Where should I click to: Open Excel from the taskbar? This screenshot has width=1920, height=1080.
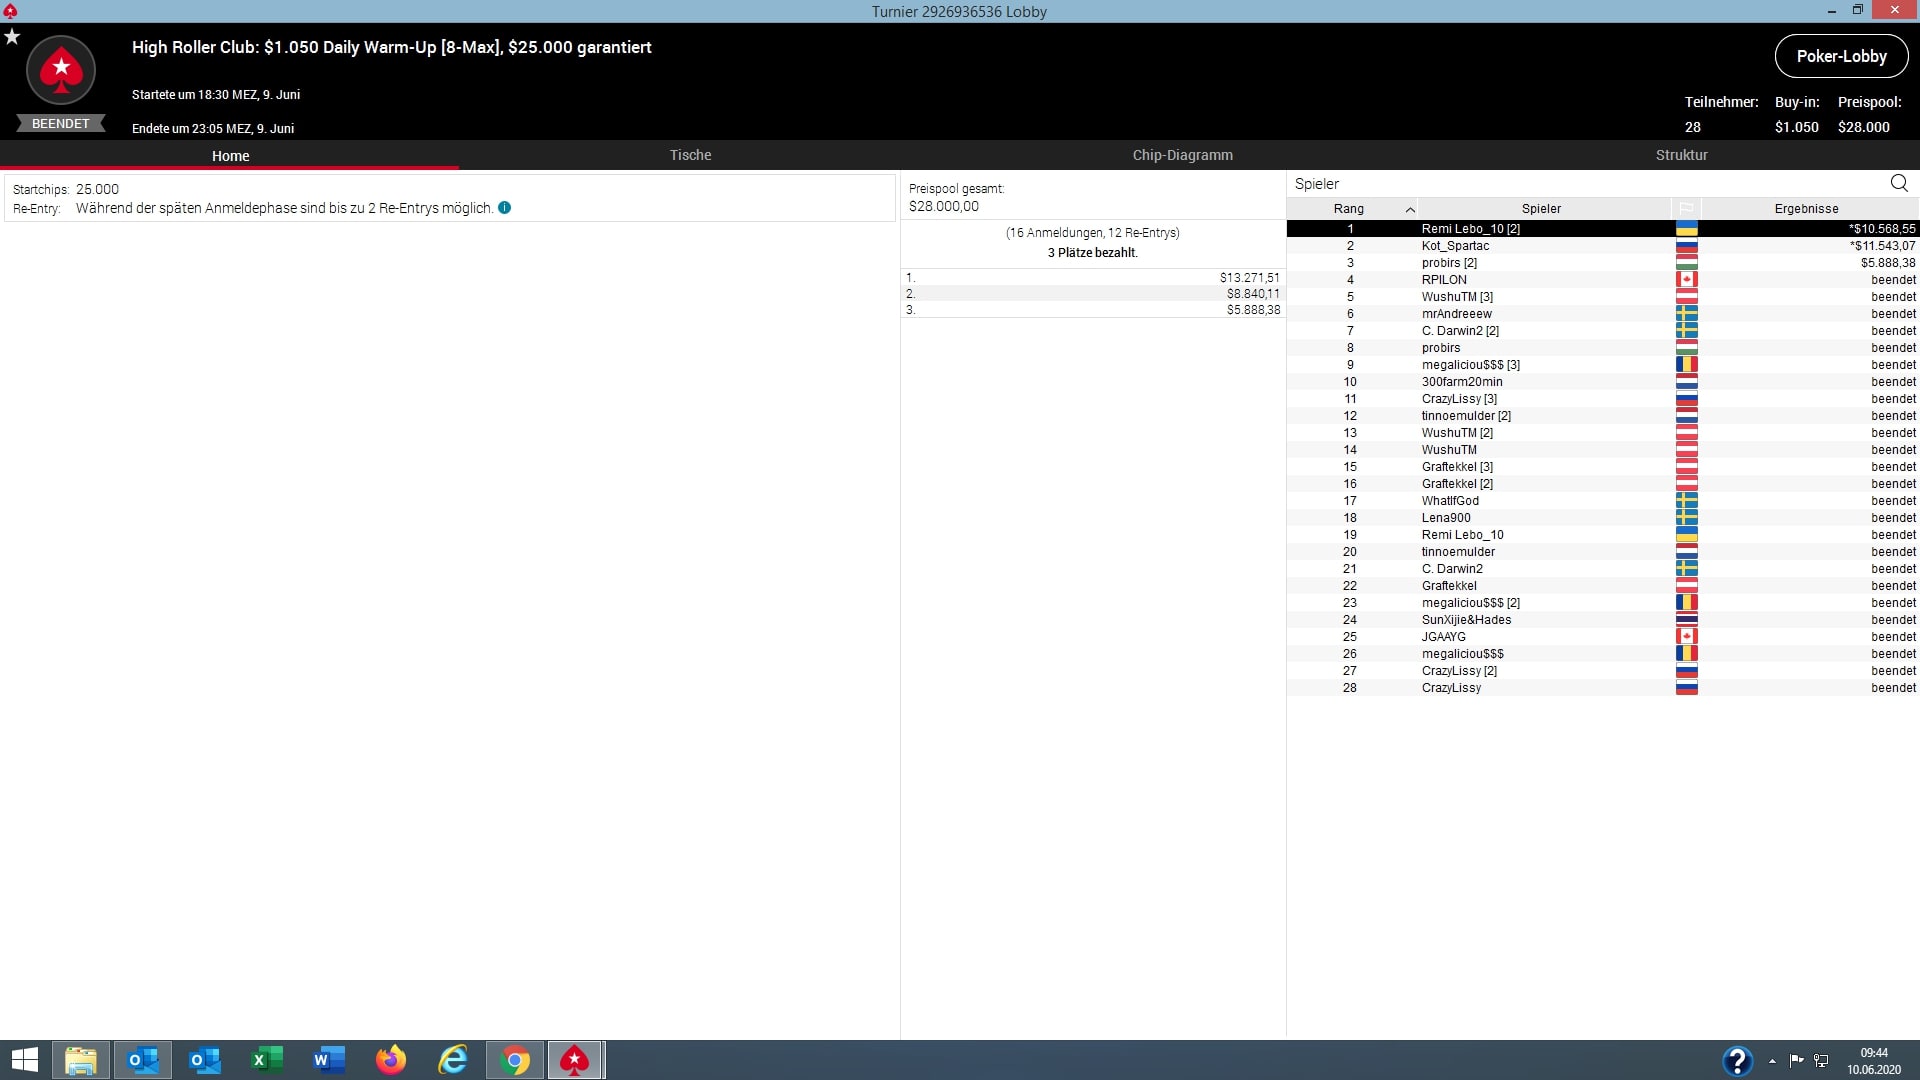[x=266, y=1060]
